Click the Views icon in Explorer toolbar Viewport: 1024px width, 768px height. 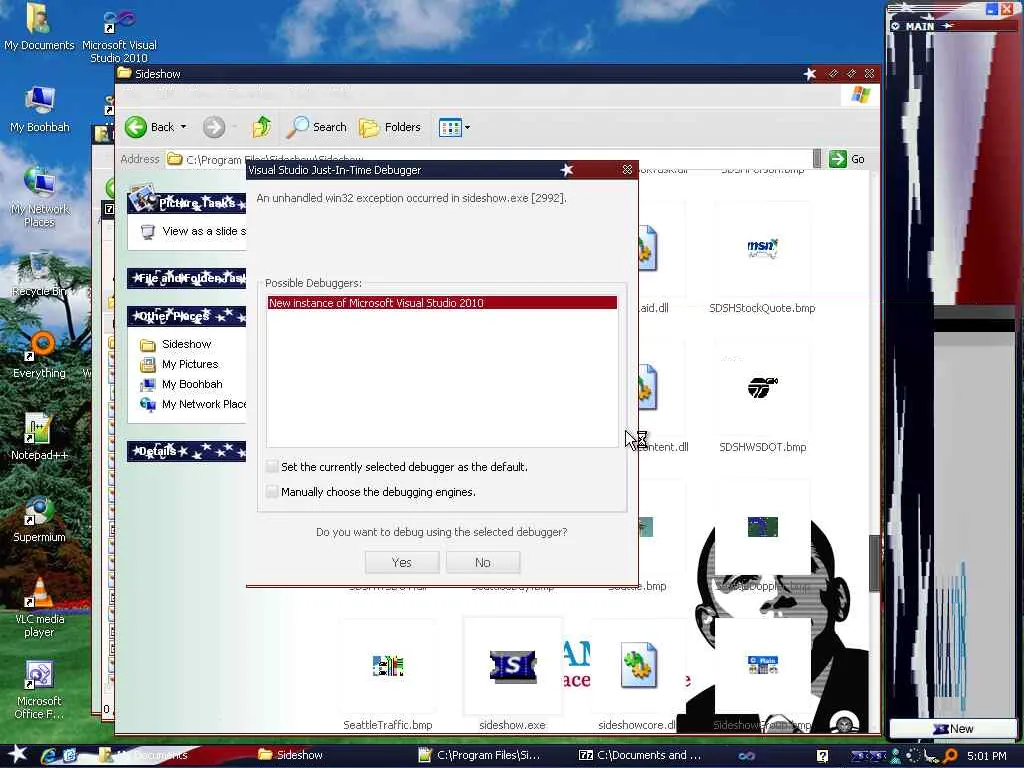click(450, 127)
